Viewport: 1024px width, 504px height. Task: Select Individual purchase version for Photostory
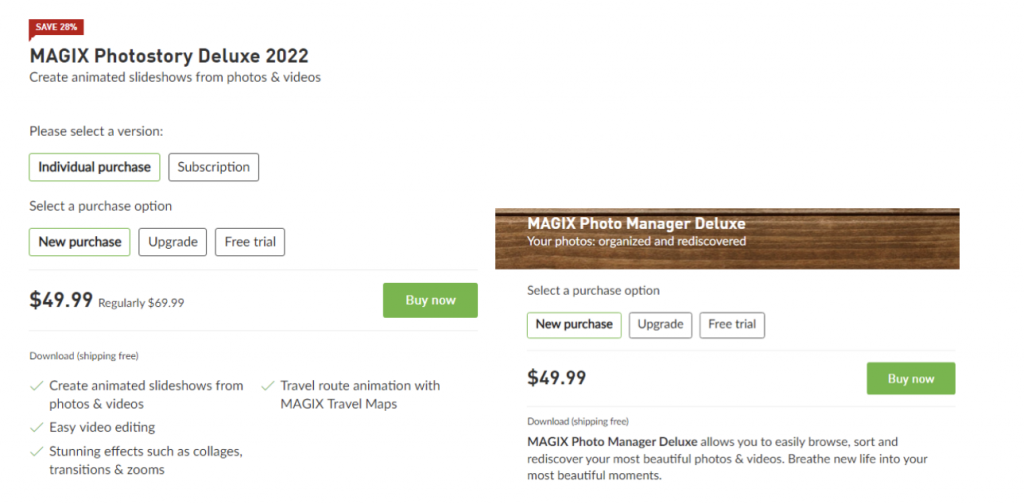pos(94,167)
